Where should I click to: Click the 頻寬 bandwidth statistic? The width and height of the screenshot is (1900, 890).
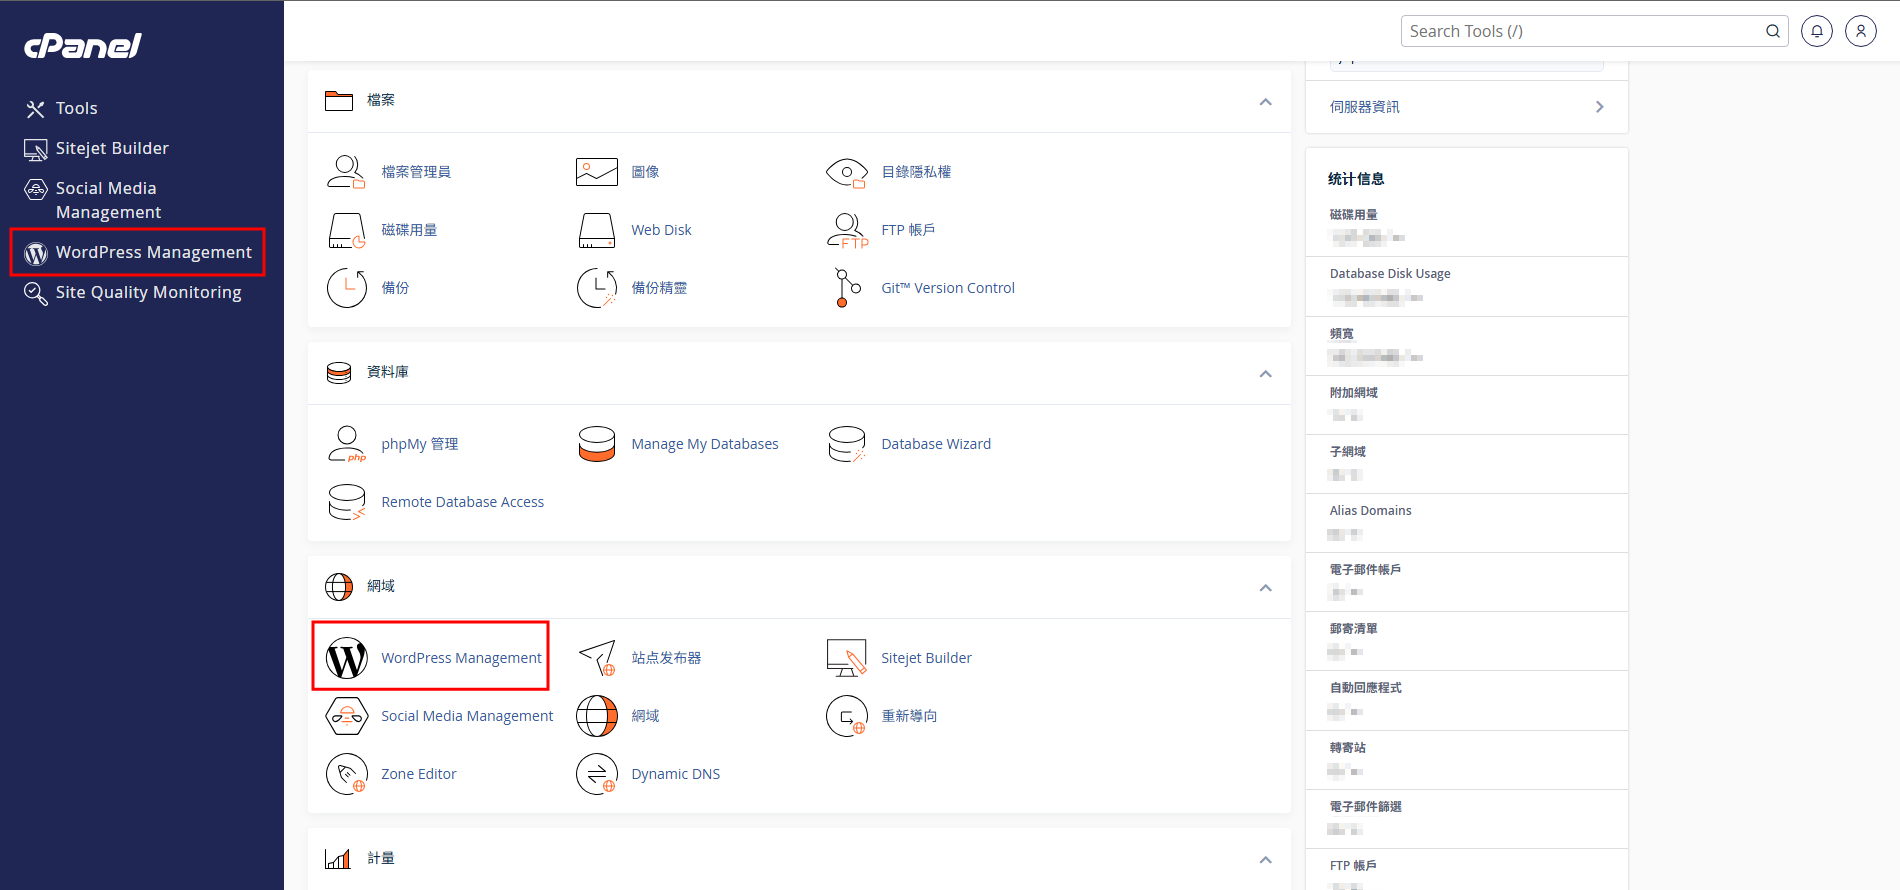point(1341,334)
